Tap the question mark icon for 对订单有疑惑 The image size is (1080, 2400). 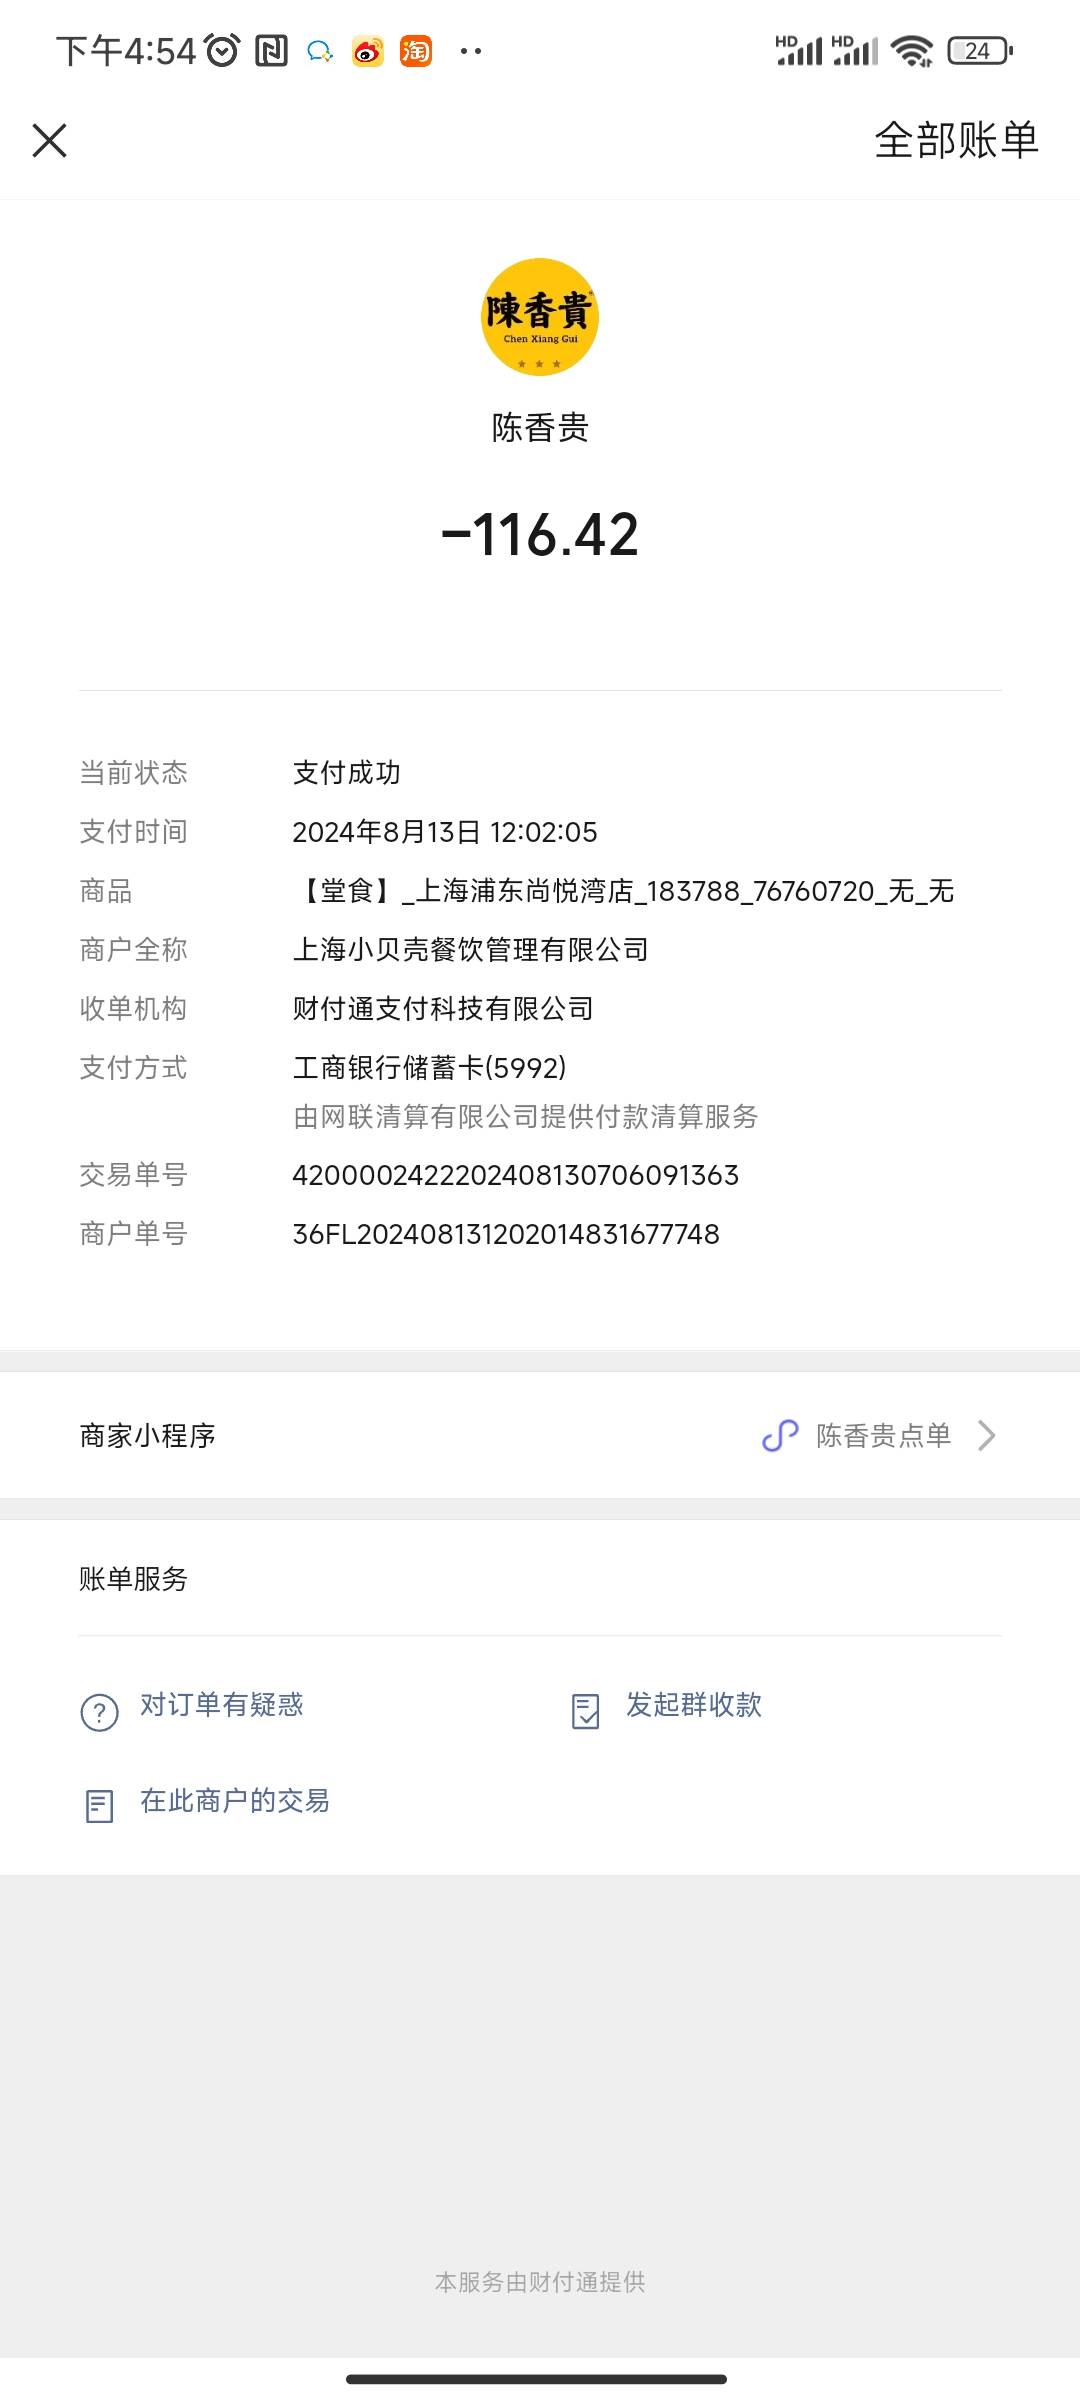(99, 1712)
